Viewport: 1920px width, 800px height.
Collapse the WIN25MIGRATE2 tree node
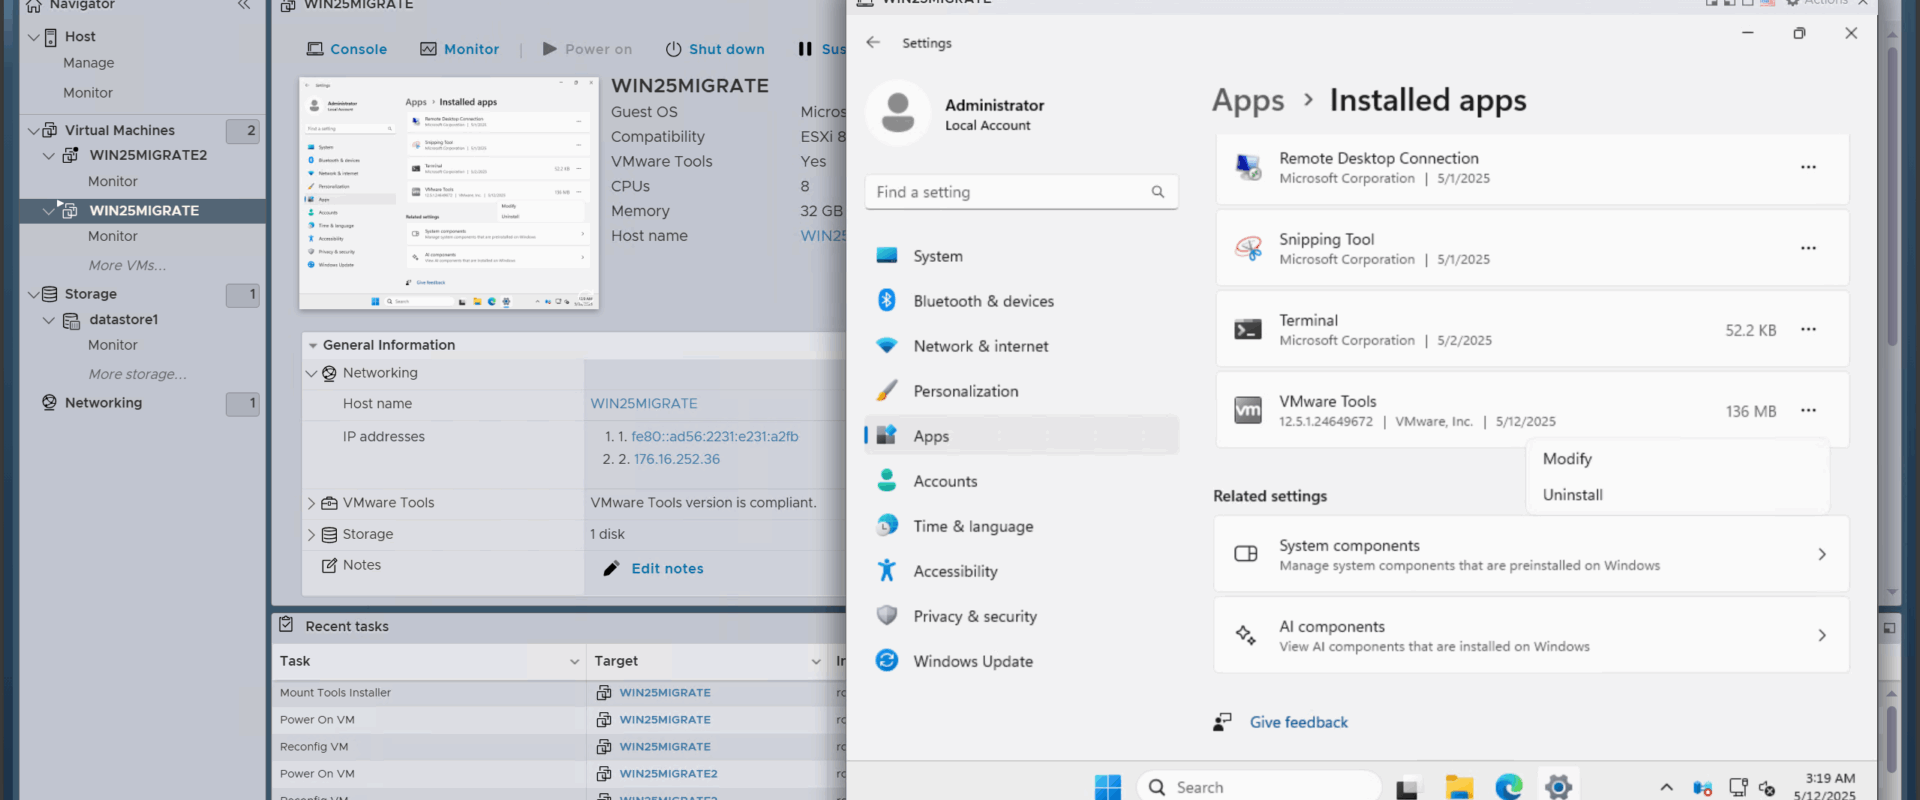(x=49, y=155)
